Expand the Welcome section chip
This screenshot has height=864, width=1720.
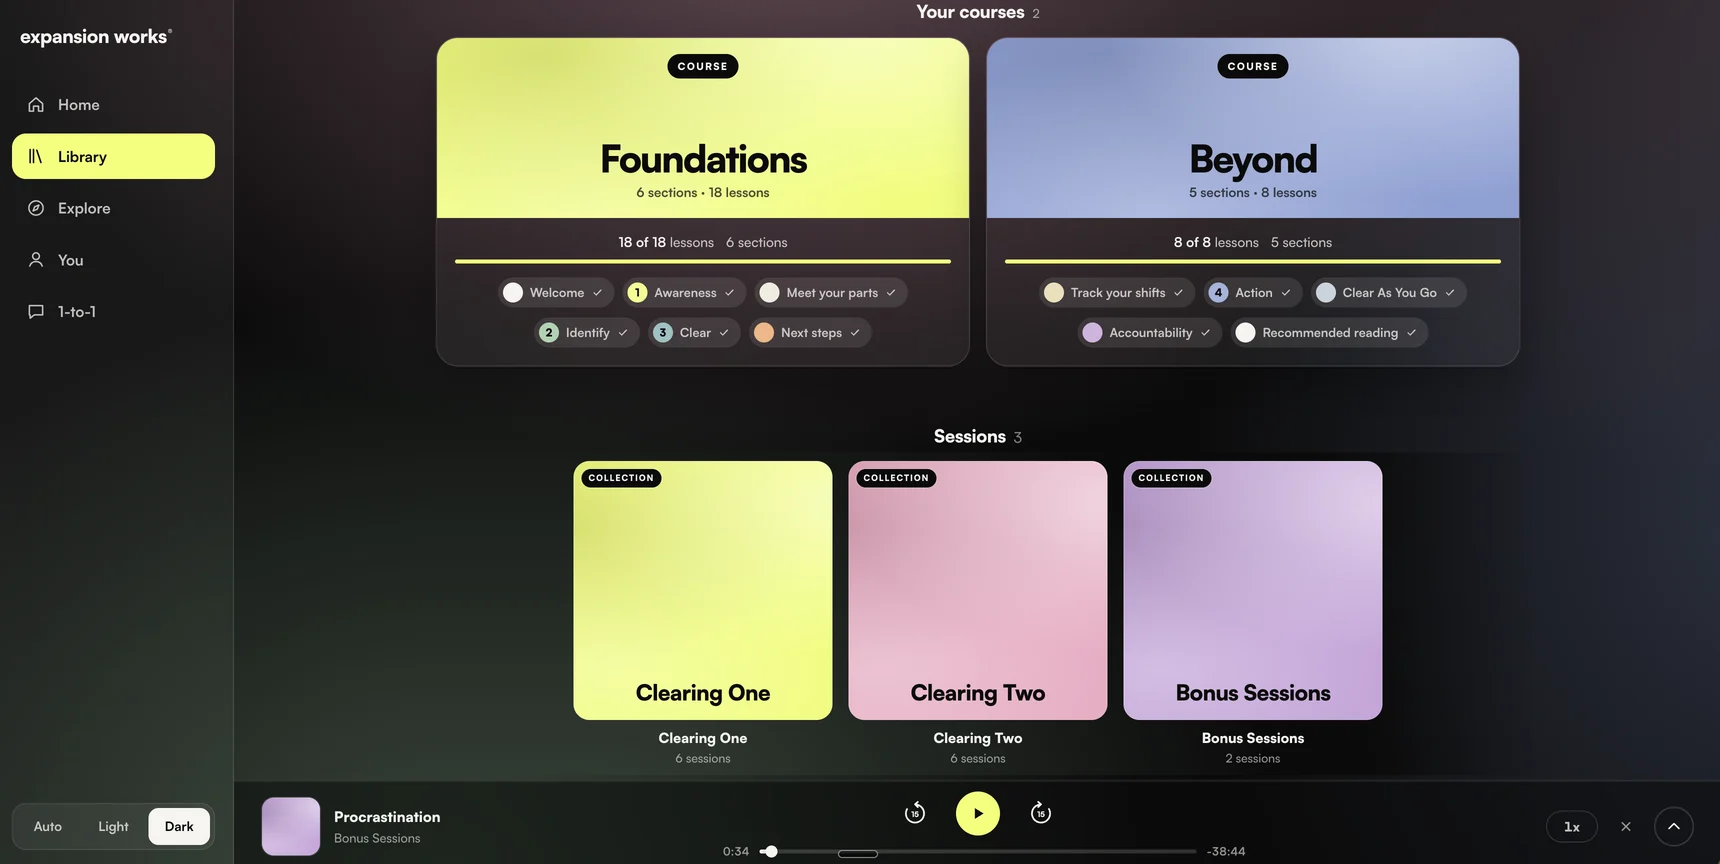tap(556, 293)
